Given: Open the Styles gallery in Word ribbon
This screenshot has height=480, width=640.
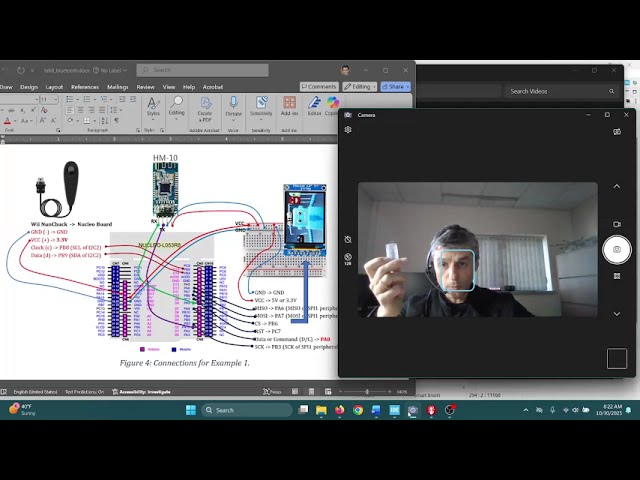Looking at the screenshot, I should (153, 108).
